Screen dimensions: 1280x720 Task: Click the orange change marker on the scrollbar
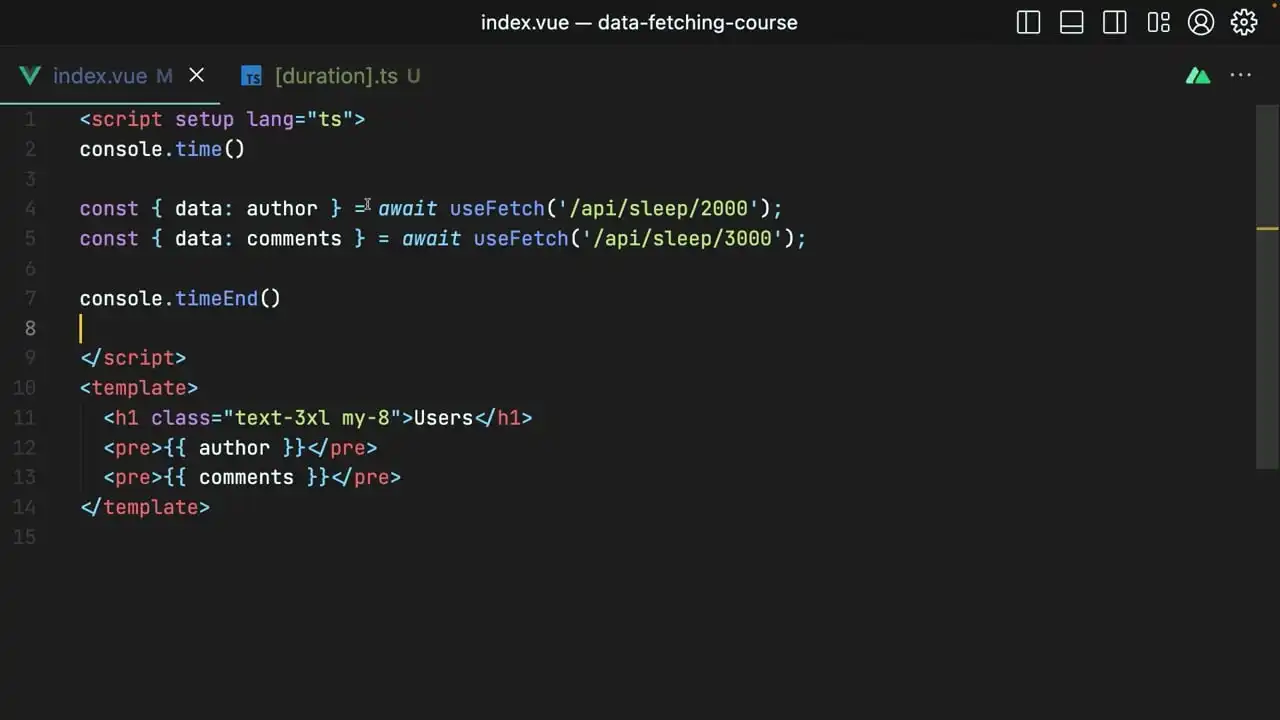point(1265,228)
